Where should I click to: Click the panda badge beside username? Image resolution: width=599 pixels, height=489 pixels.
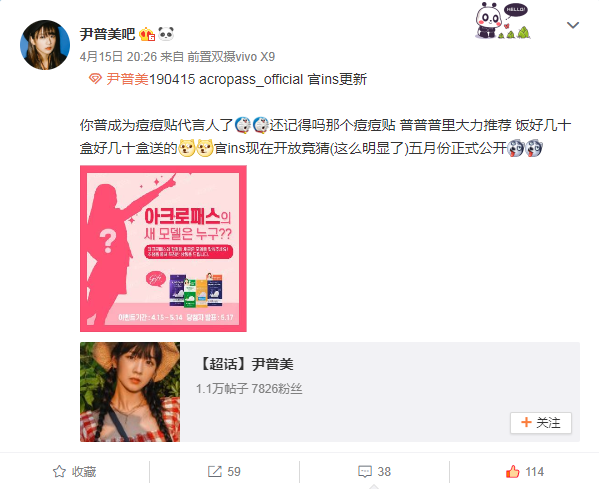(x=166, y=34)
